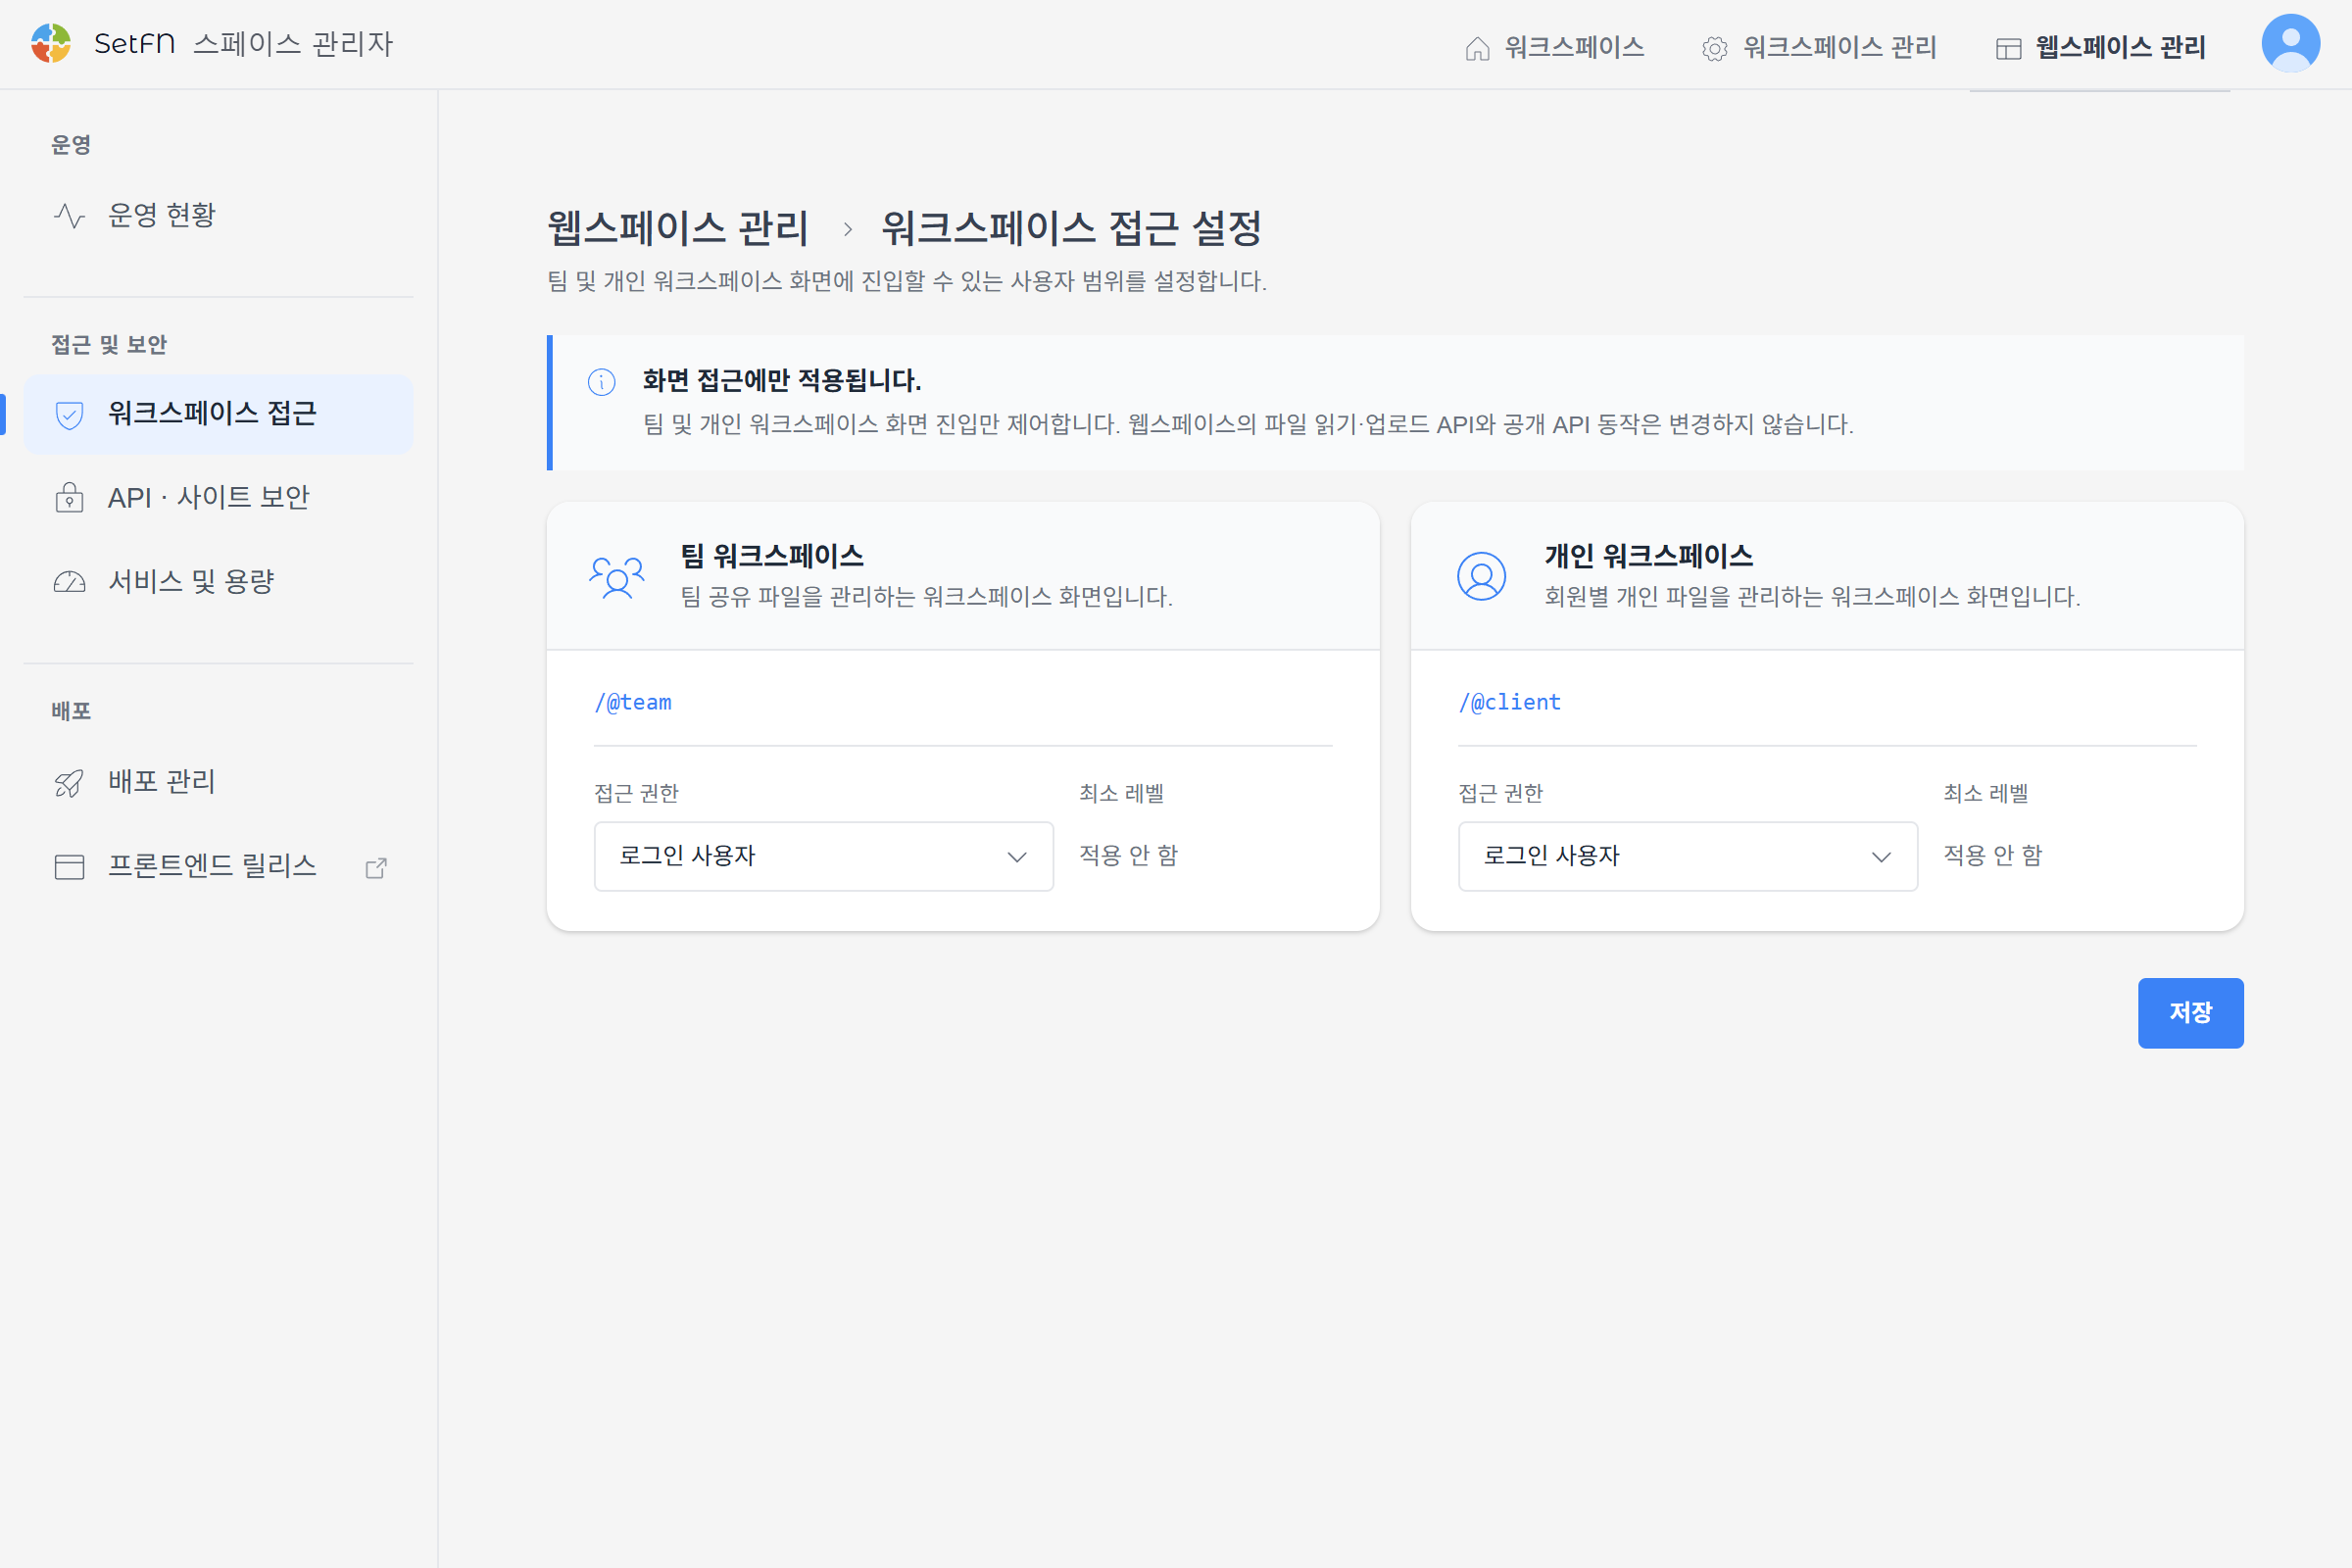Click 적용 안 함 under personal 최소 레벨
Viewport: 2352px width, 1568px height.
coord(1993,856)
